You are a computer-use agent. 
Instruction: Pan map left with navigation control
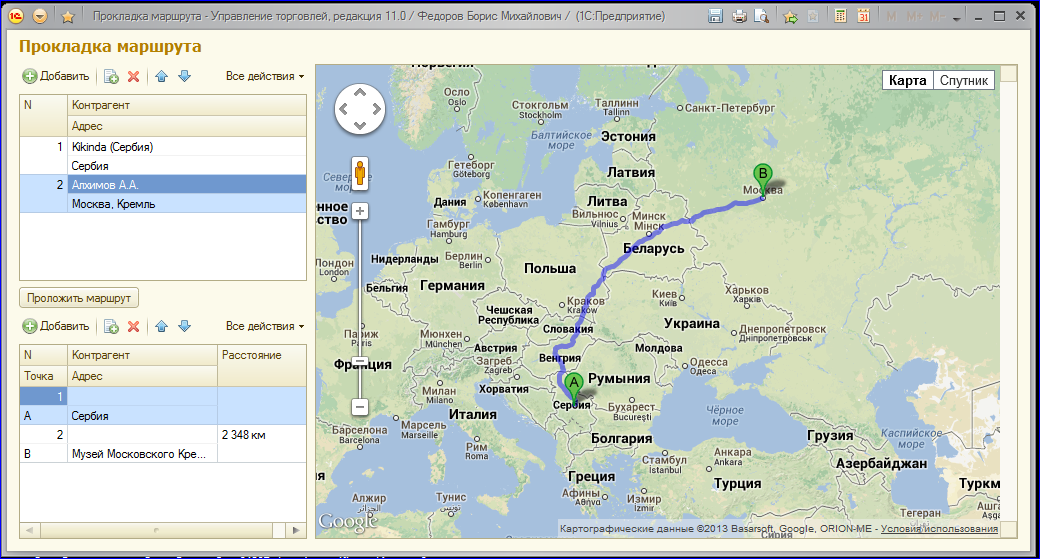point(344,109)
